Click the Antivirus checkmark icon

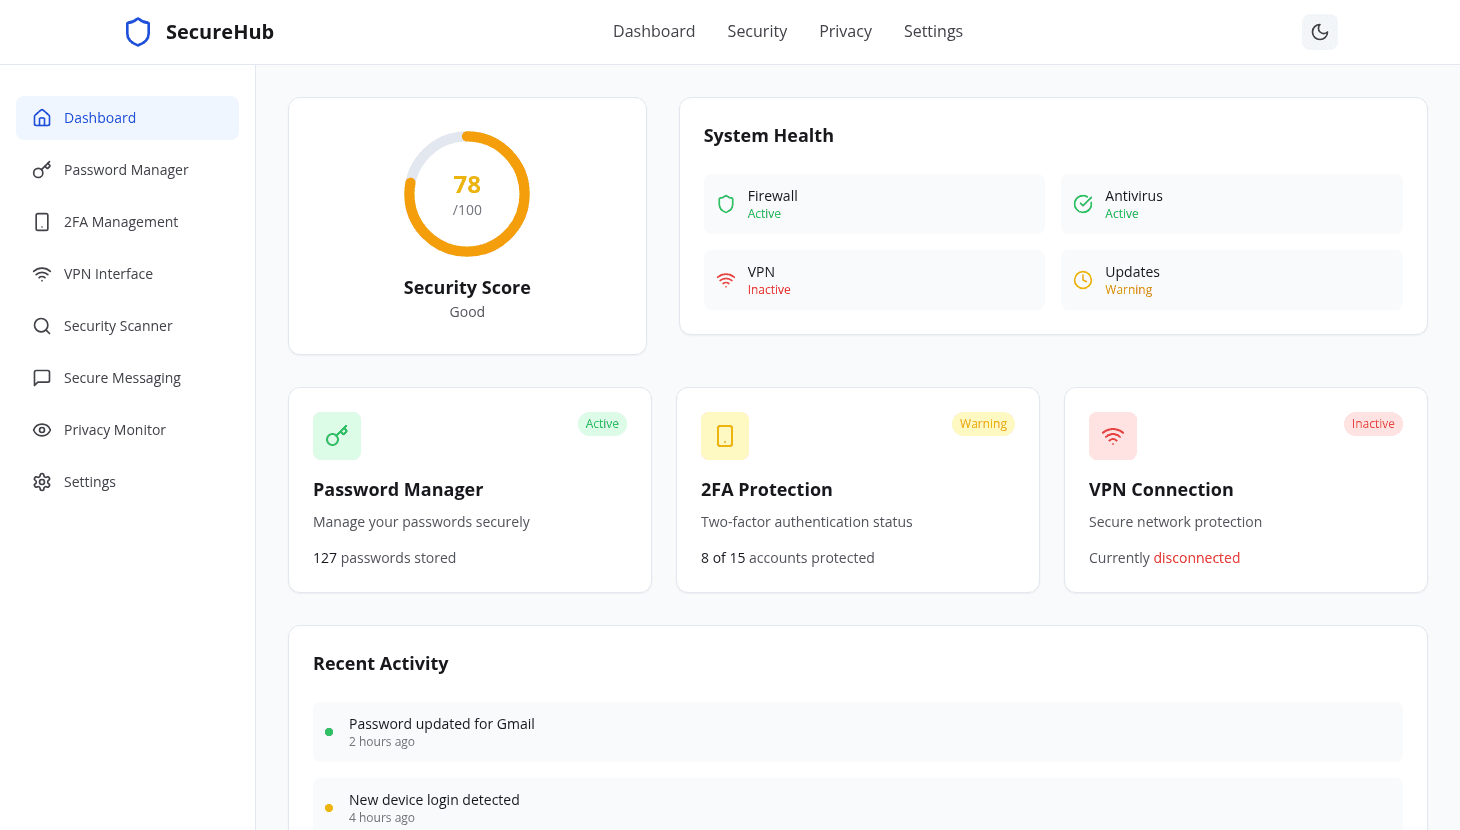1082,203
